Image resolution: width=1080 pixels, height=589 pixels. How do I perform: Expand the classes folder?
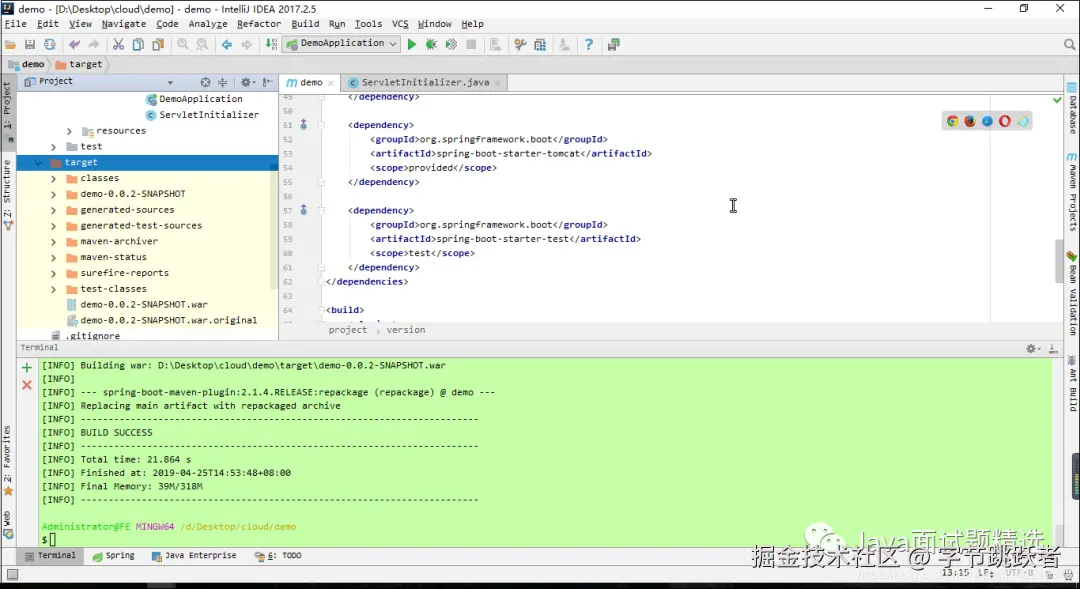[x=53, y=178]
